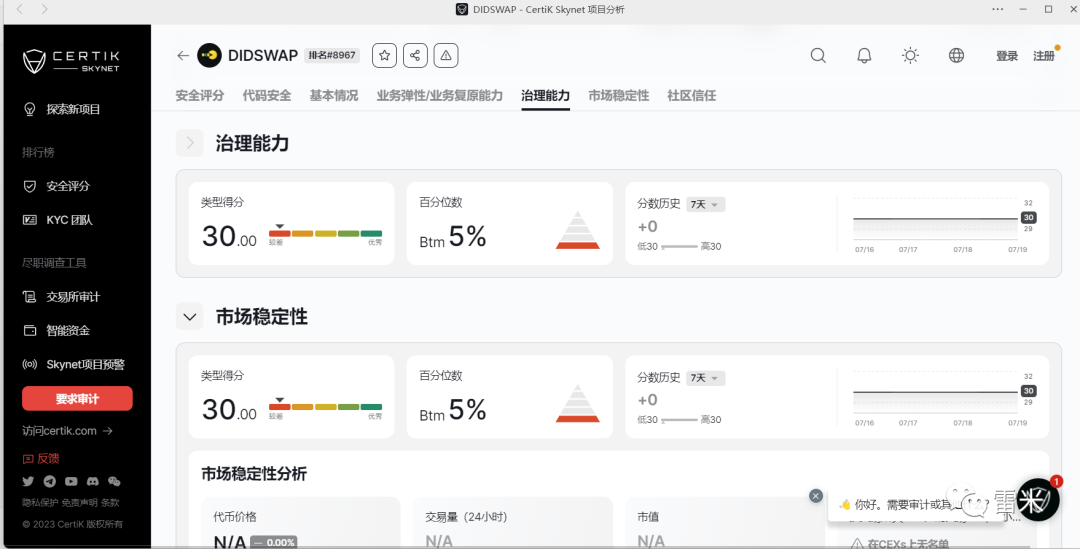Click the 排名#8967 rank badge
The width and height of the screenshot is (1080, 549).
(332, 55)
